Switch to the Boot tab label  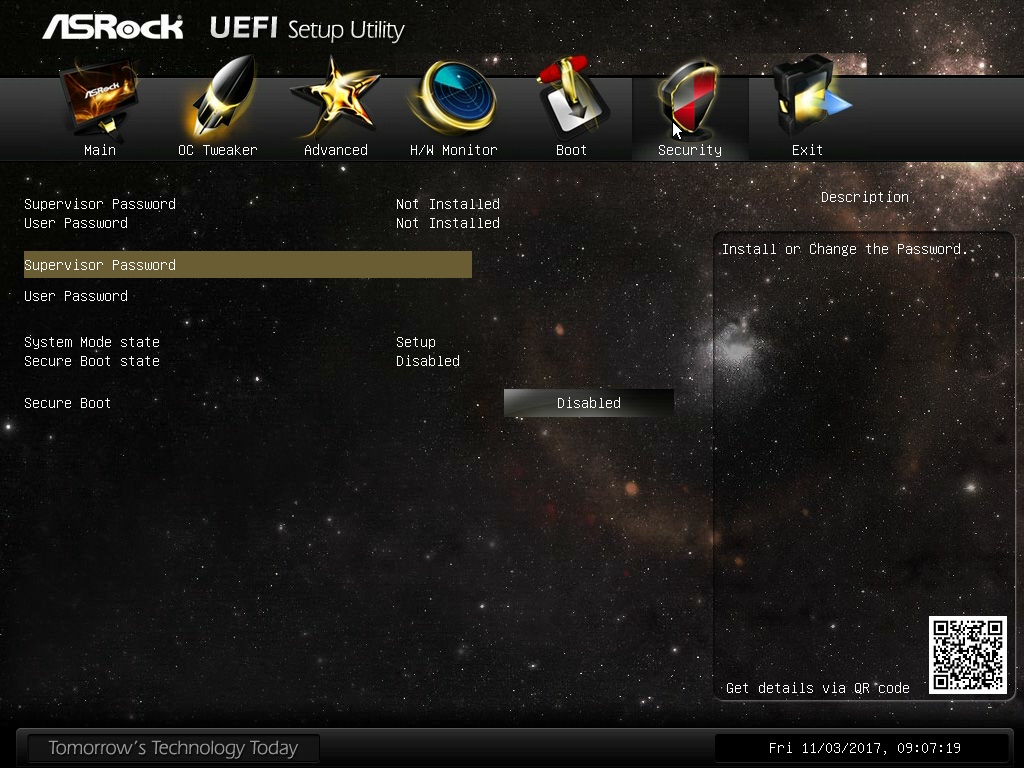[571, 150]
